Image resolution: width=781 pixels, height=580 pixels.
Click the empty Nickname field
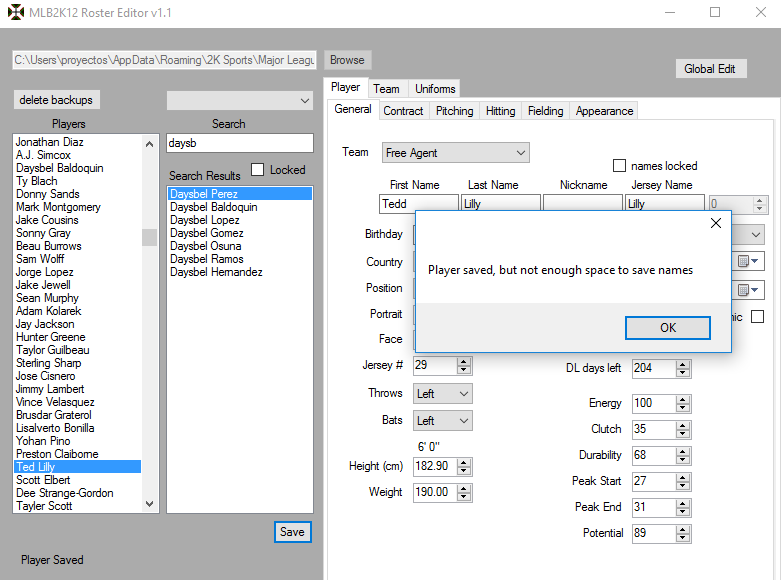pyautogui.click(x=582, y=204)
